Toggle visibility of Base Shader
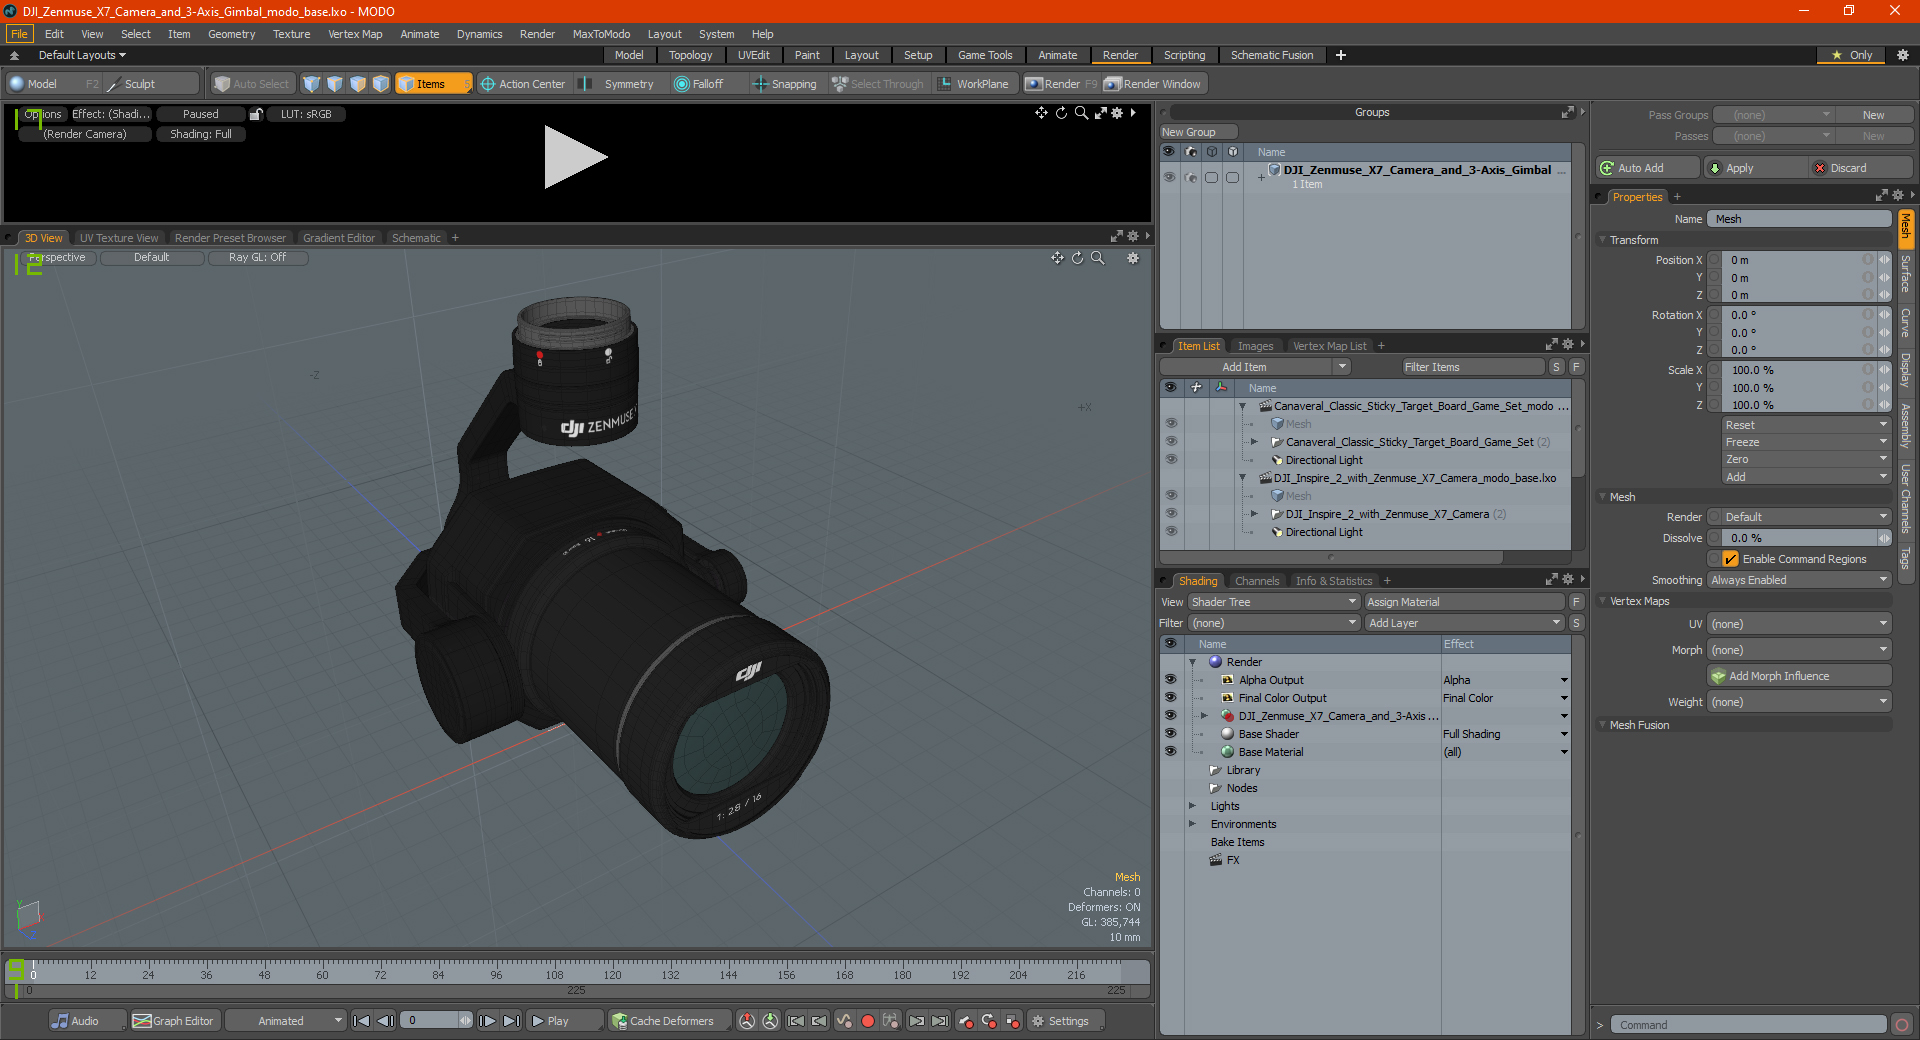 [1170, 734]
